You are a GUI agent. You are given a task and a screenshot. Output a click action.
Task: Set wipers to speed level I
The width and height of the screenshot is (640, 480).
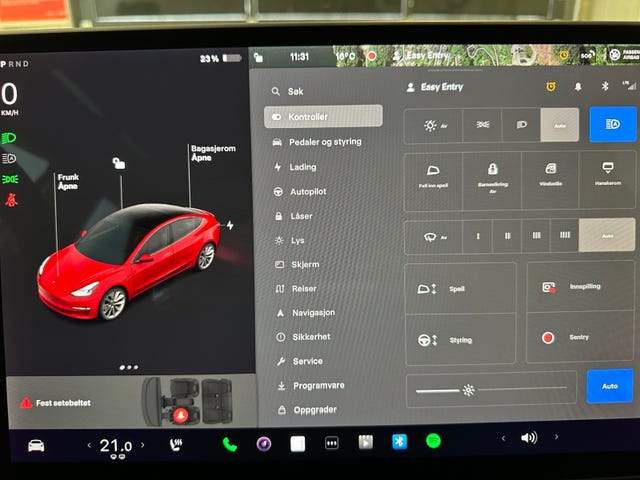pos(478,236)
